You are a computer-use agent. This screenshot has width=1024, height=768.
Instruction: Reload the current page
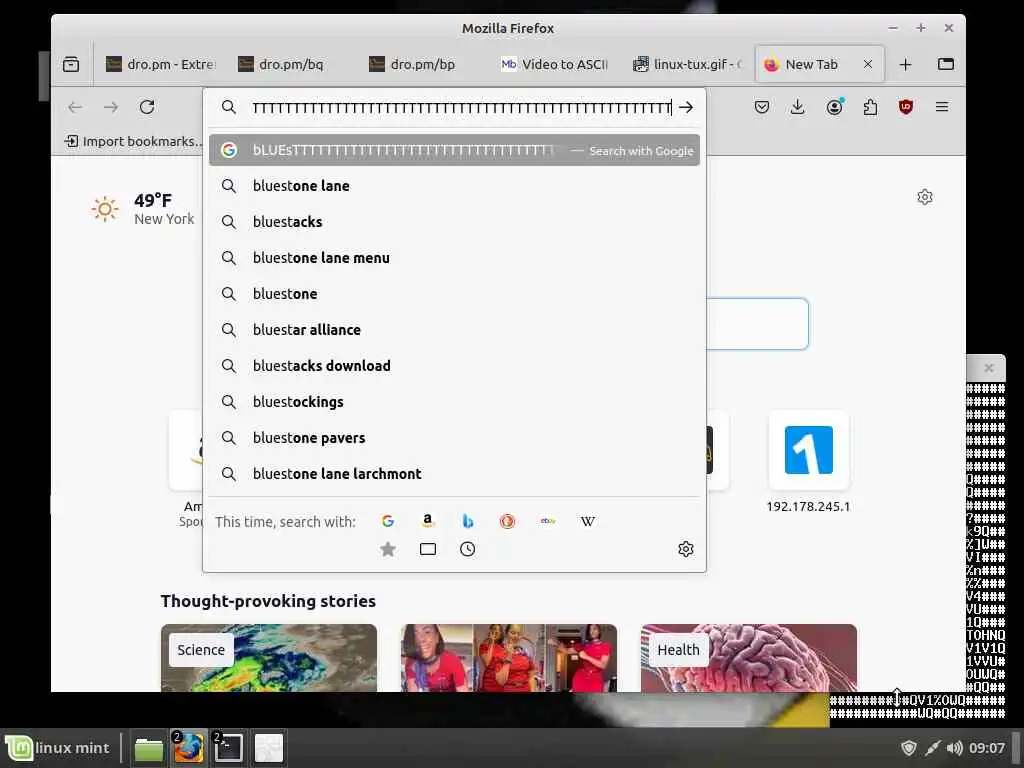[147, 107]
